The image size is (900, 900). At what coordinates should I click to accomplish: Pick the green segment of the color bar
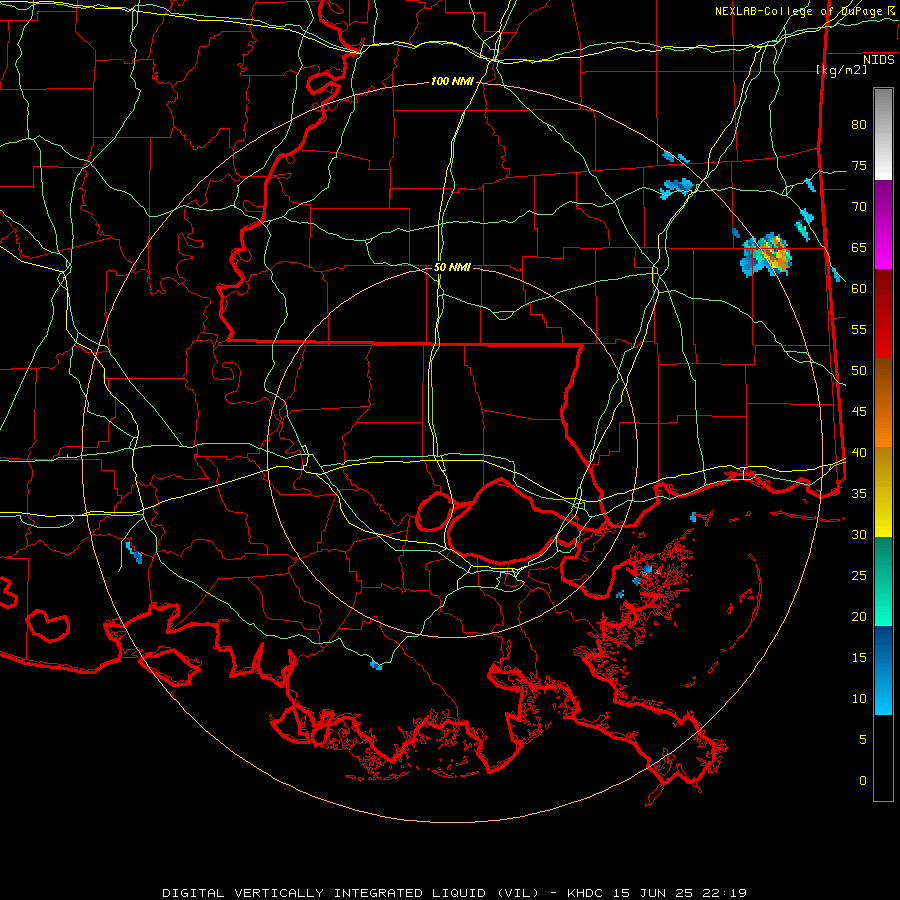[883, 581]
